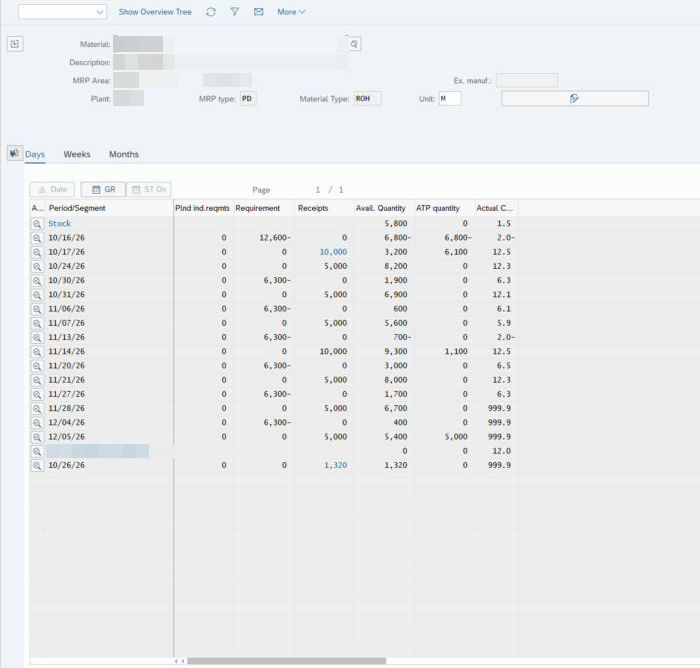Click the details magnifier for 10/26/26 row
700x668 pixels.
click(37, 466)
